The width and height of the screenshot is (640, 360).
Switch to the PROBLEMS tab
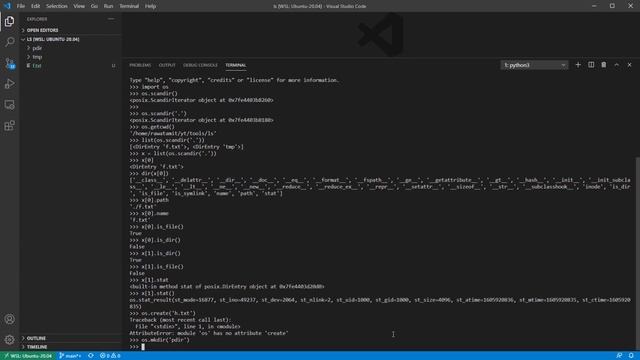(140, 65)
